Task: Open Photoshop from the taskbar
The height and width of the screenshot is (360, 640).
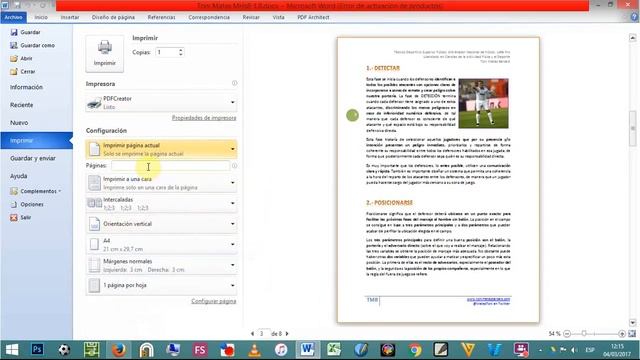Action: (x=37, y=350)
